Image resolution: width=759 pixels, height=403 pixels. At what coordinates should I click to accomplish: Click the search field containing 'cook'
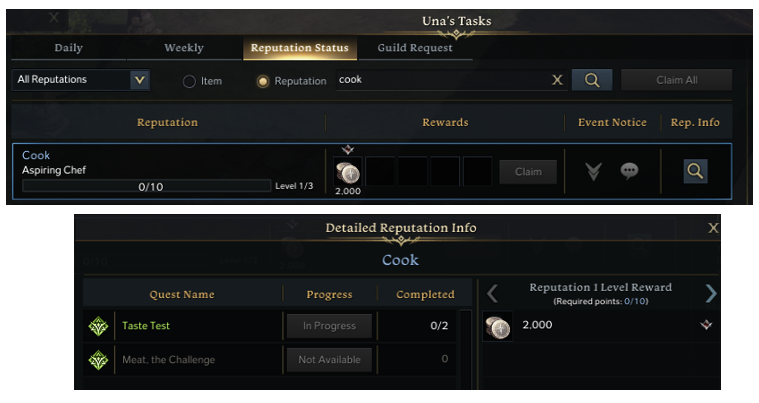pyautogui.click(x=440, y=80)
